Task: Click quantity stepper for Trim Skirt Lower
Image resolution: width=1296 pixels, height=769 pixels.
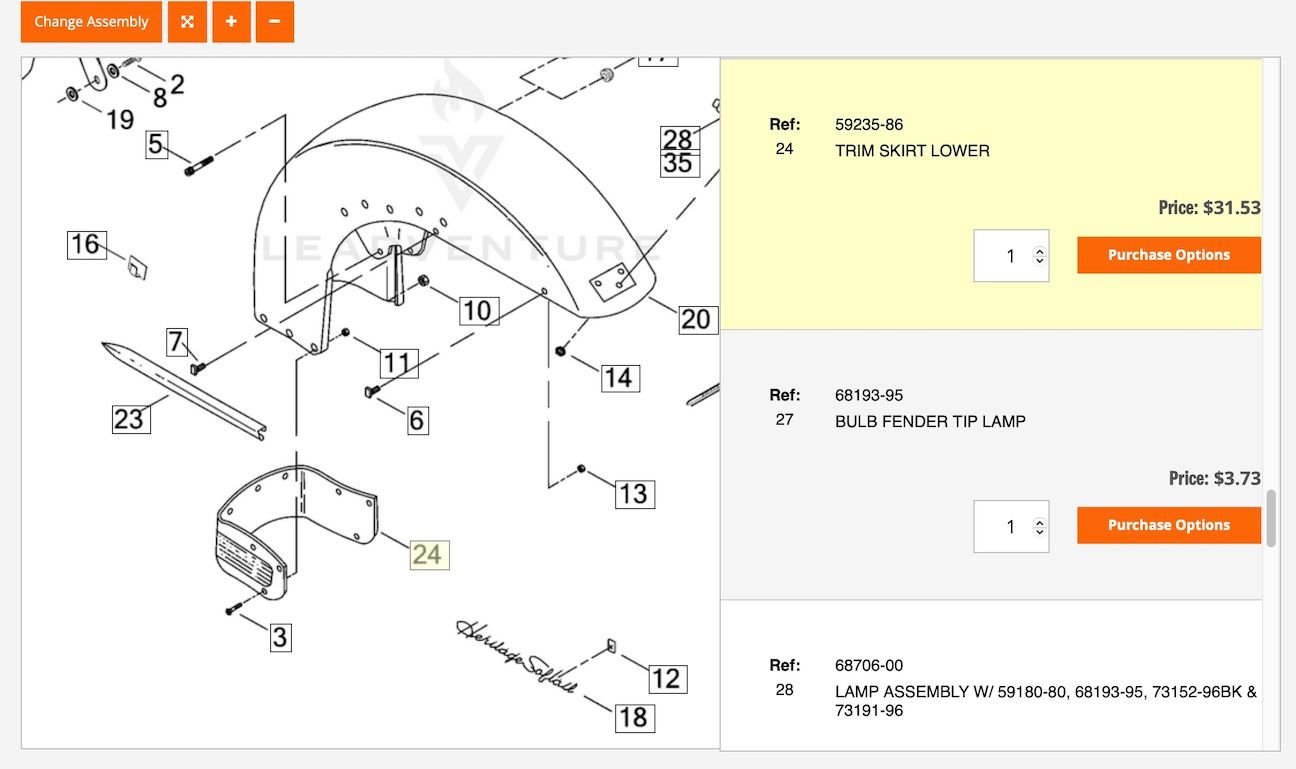Action: pos(1039,256)
